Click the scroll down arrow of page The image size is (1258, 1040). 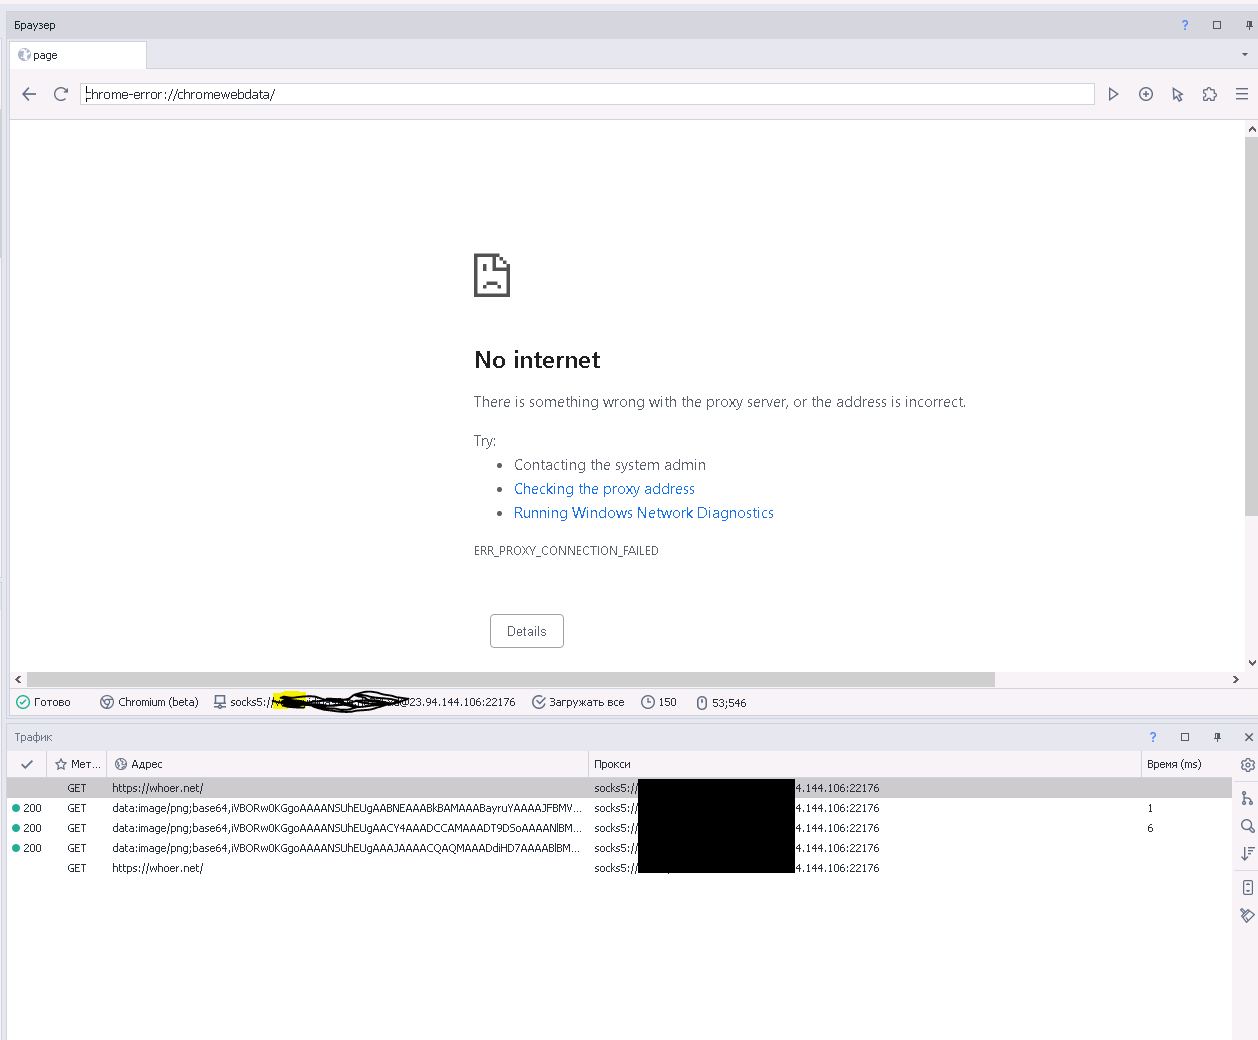pos(1251,662)
